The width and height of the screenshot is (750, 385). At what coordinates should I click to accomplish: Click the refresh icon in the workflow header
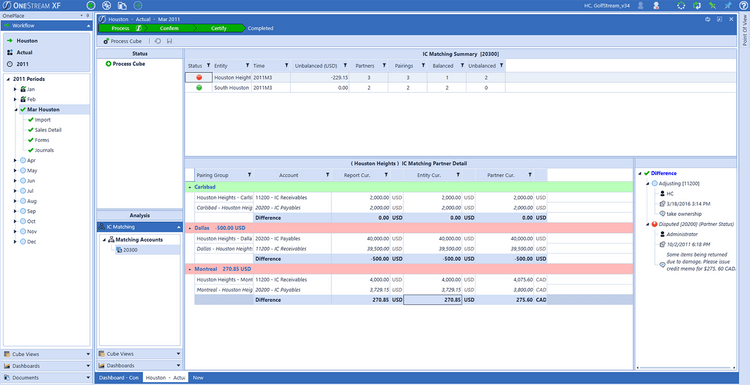tap(708, 19)
